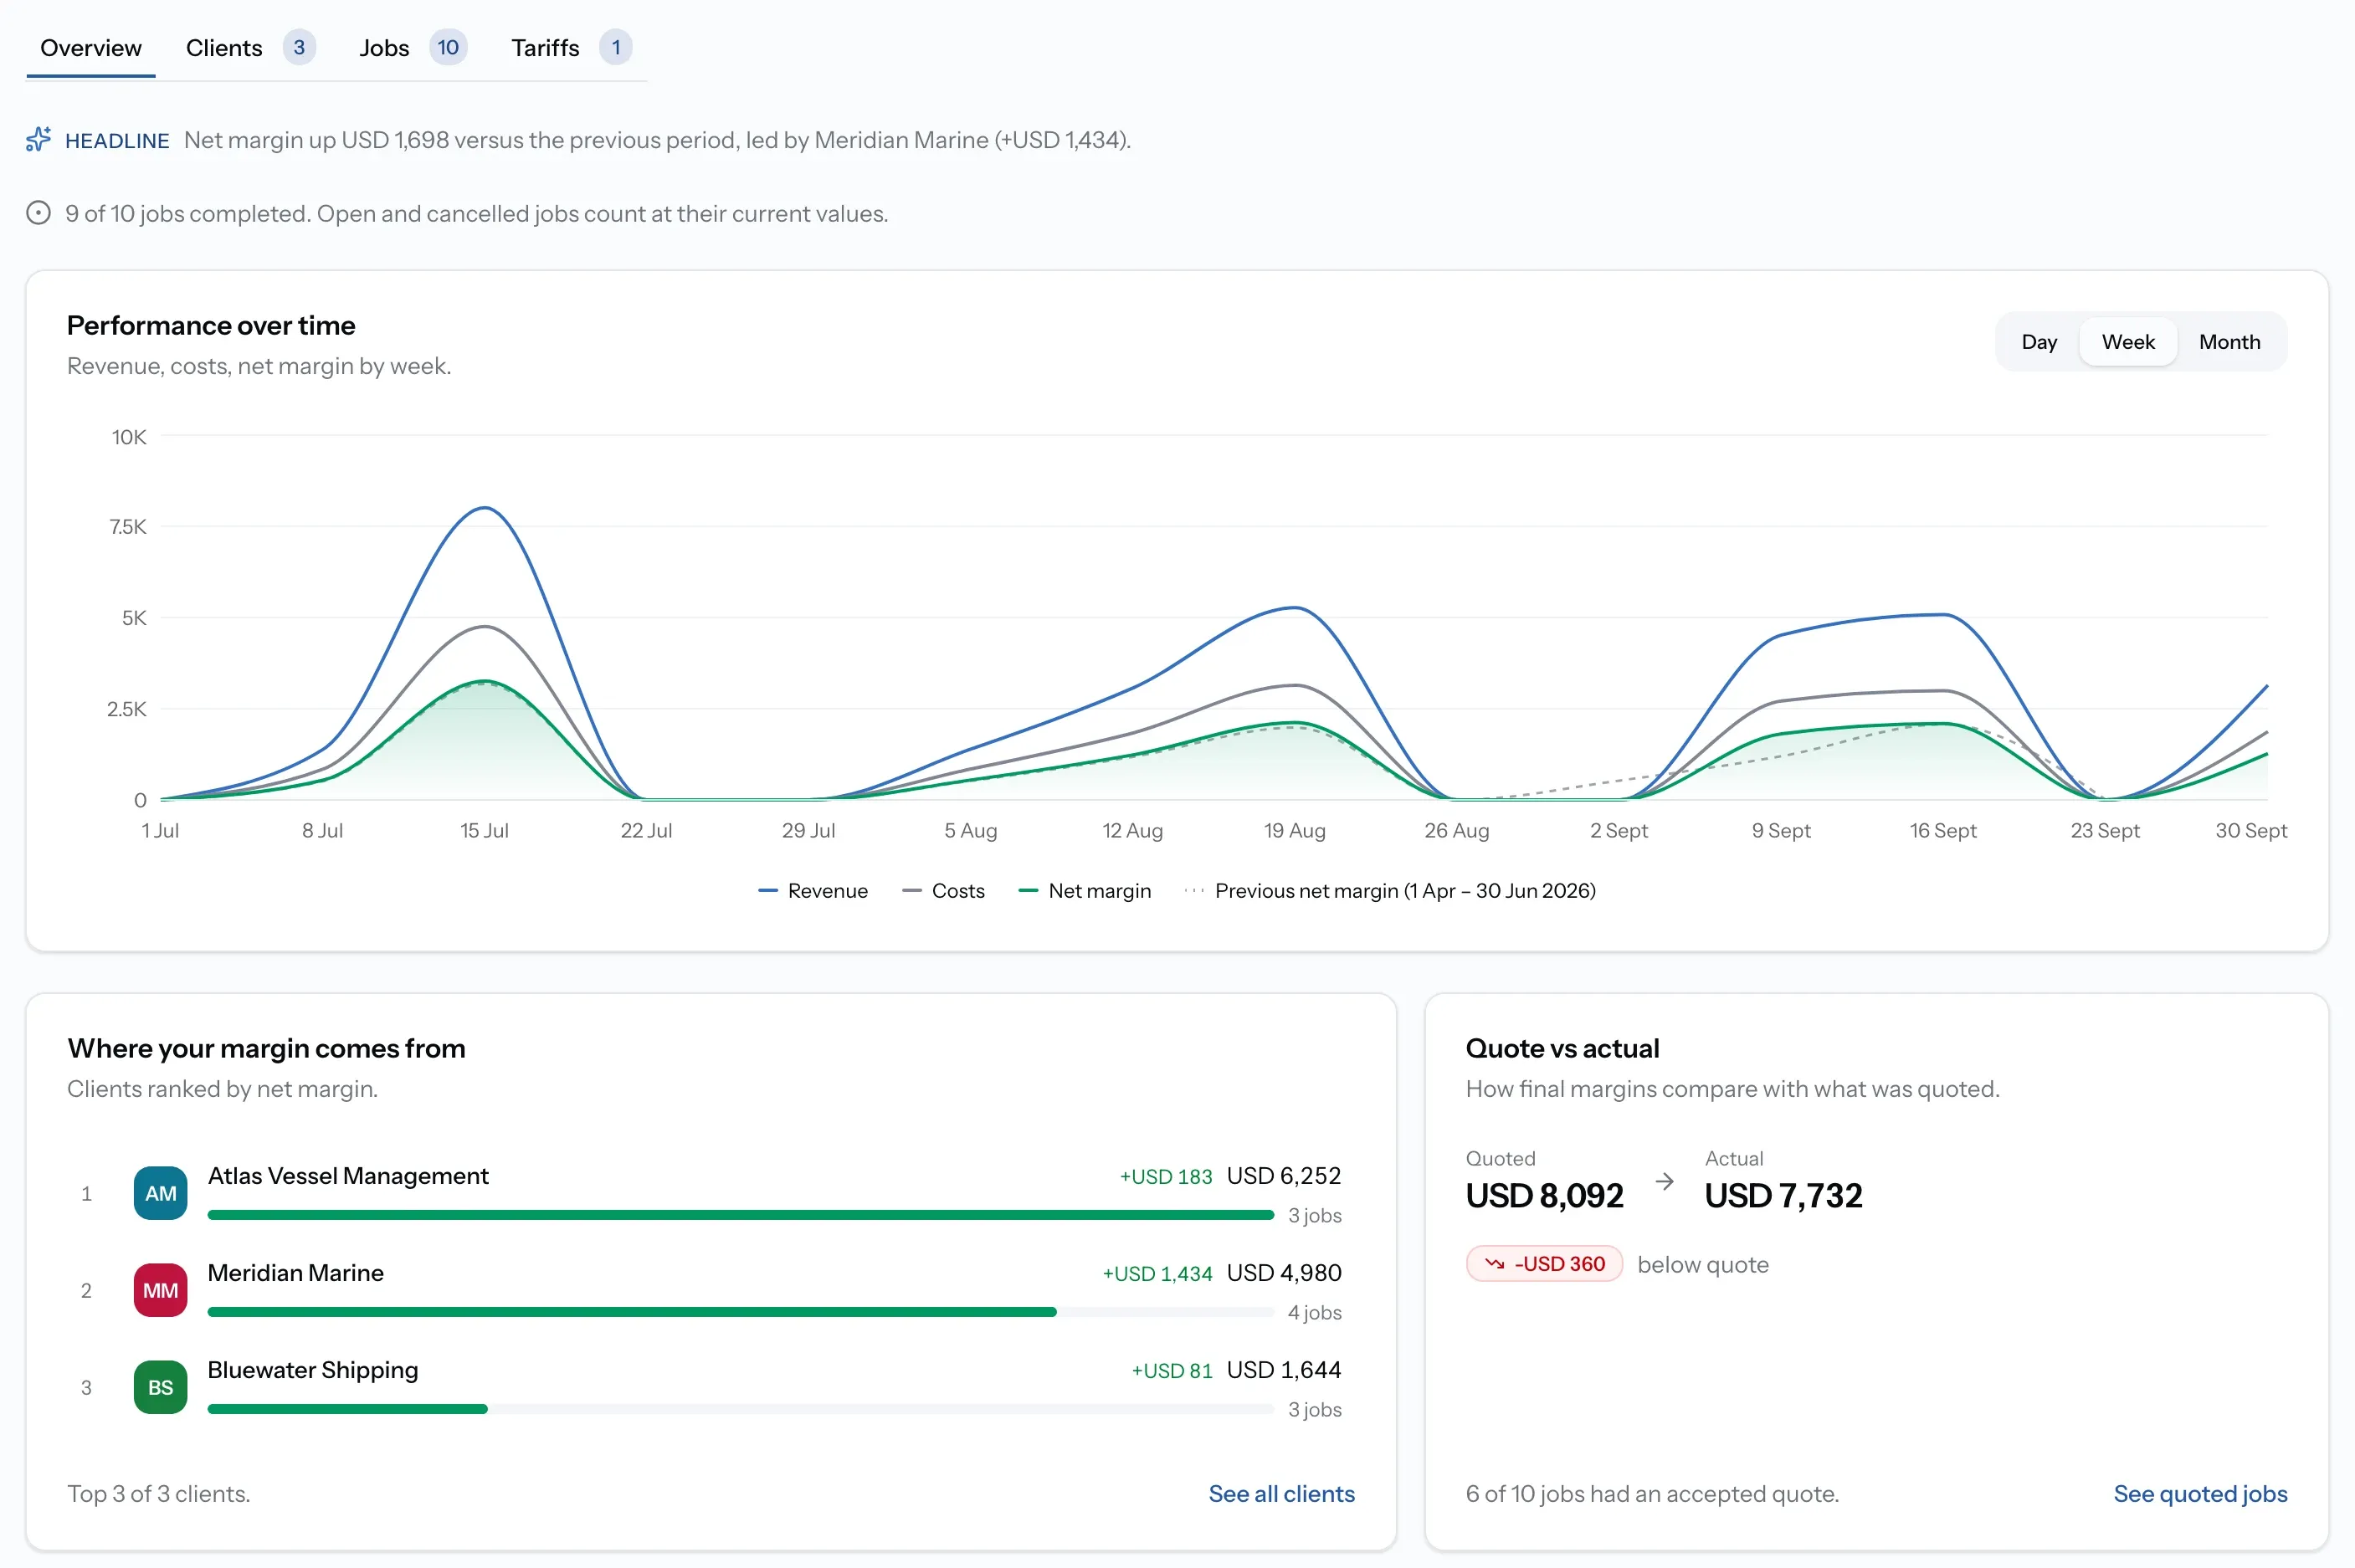Click the 1 Jul x-axis label
The height and width of the screenshot is (1568, 2355).
160,830
